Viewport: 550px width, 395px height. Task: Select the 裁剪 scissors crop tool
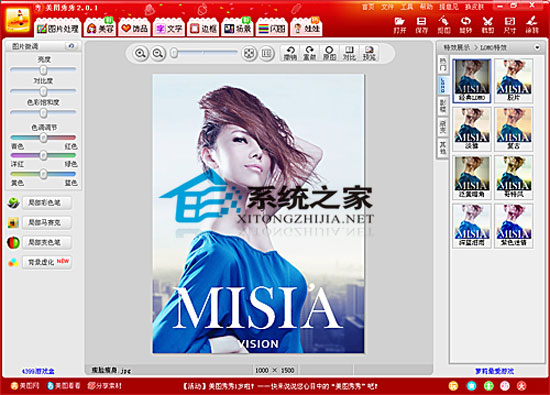(488, 25)
